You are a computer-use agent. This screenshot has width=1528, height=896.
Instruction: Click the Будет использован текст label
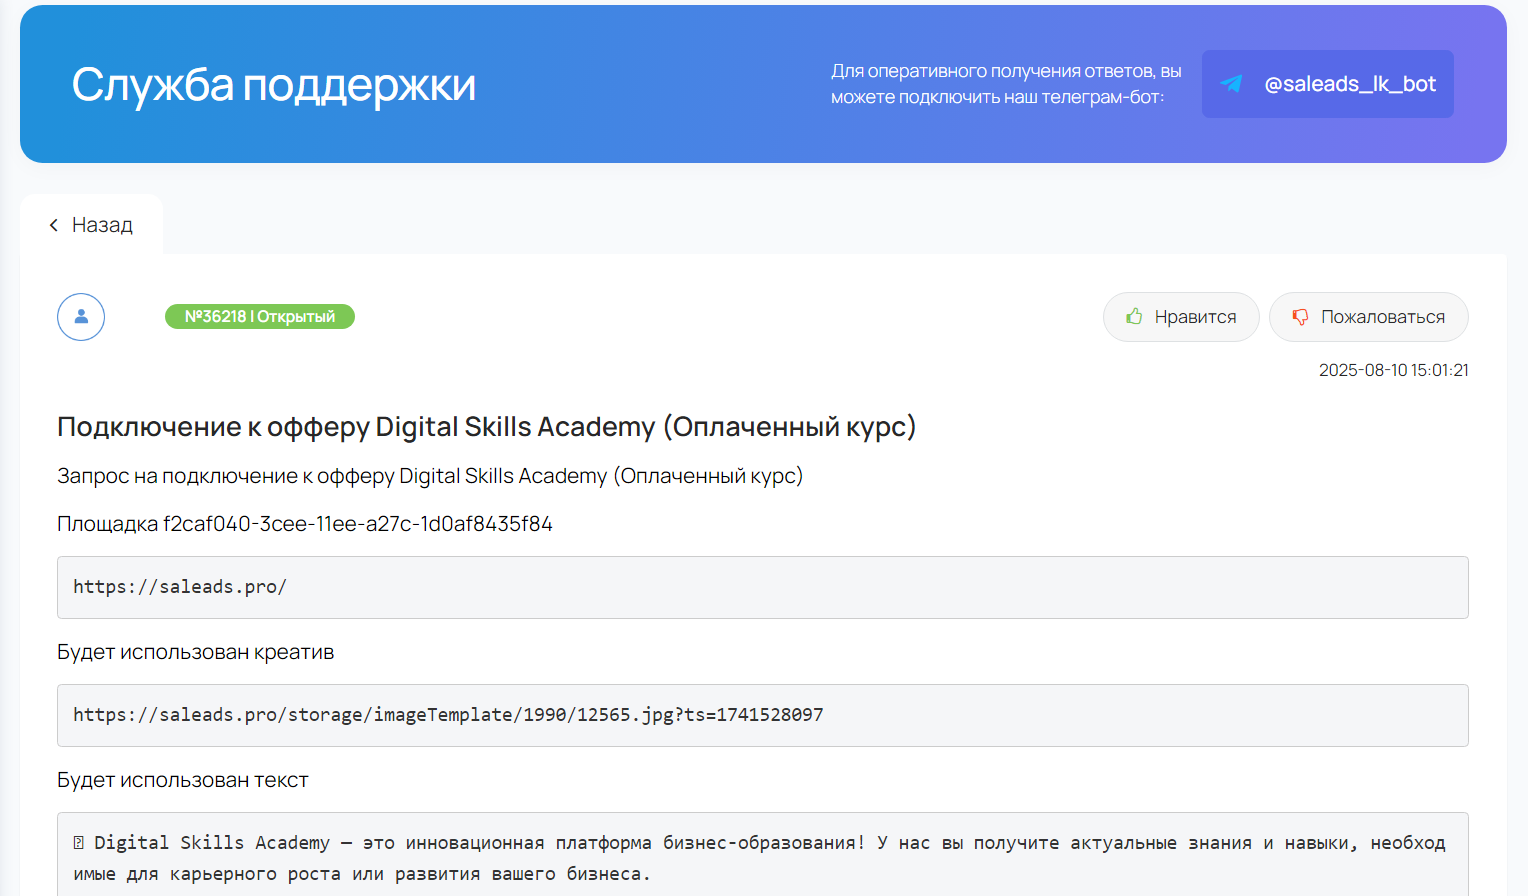click(x=183, y=780)
